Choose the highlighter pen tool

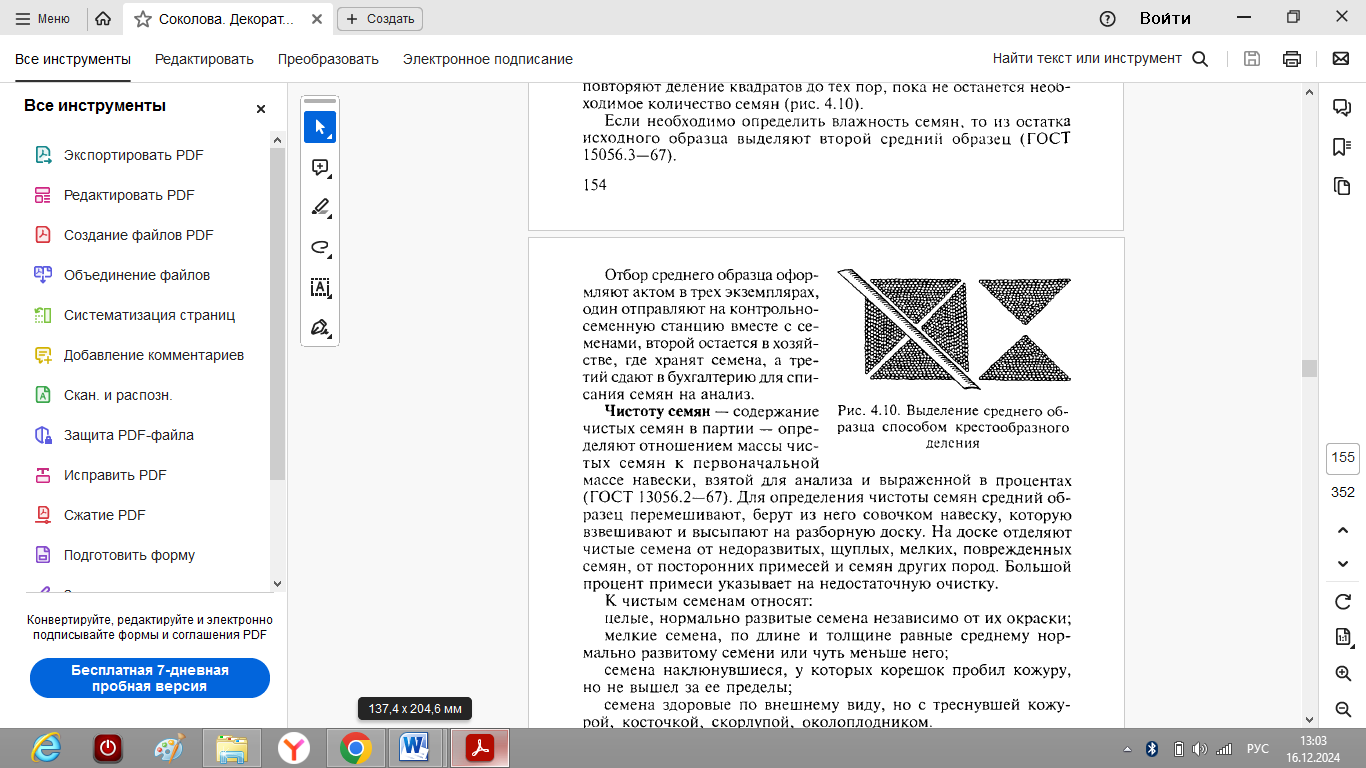(x=320, y=207)
